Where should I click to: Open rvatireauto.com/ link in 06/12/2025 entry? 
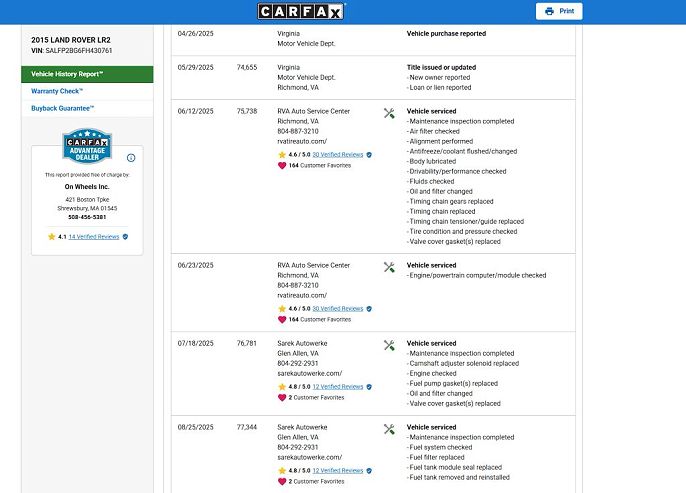coord(302,141)
